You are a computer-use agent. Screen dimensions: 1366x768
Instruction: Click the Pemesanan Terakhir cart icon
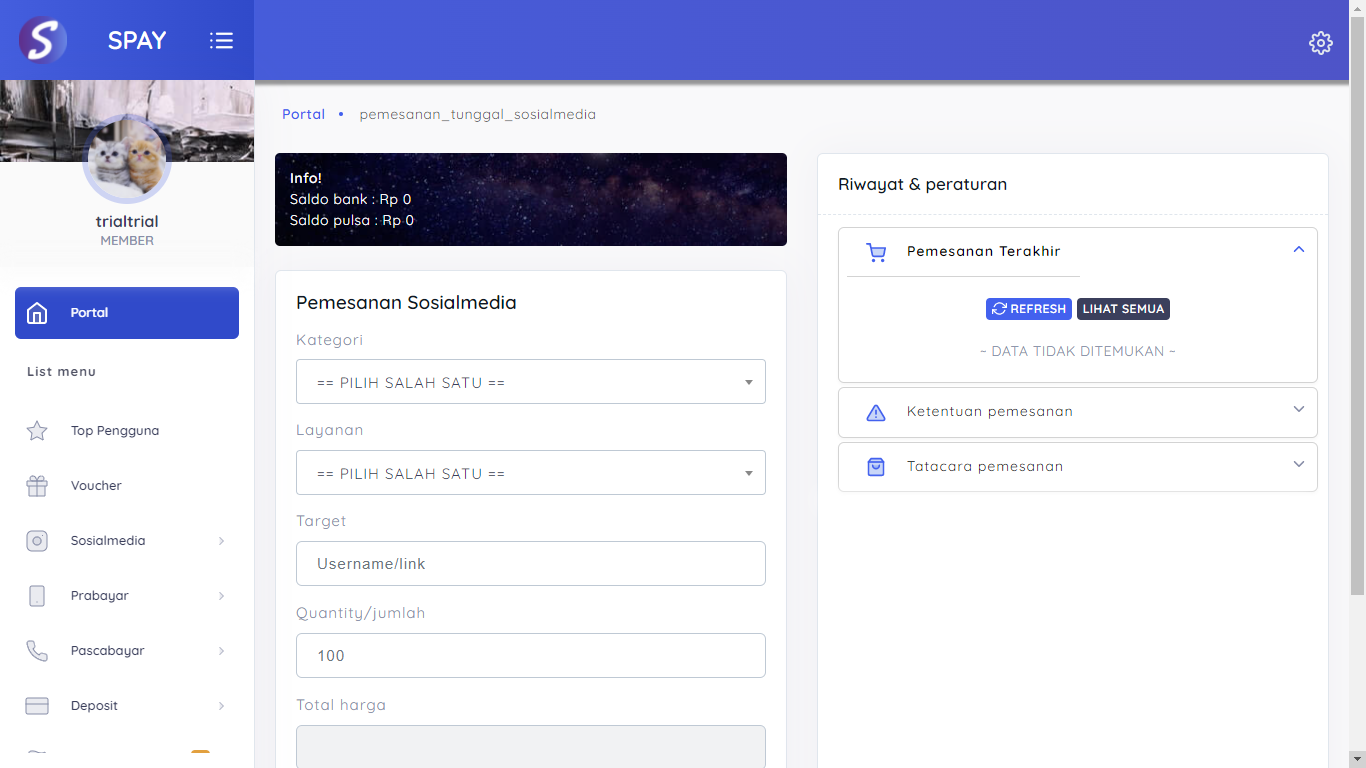(876, 252)
